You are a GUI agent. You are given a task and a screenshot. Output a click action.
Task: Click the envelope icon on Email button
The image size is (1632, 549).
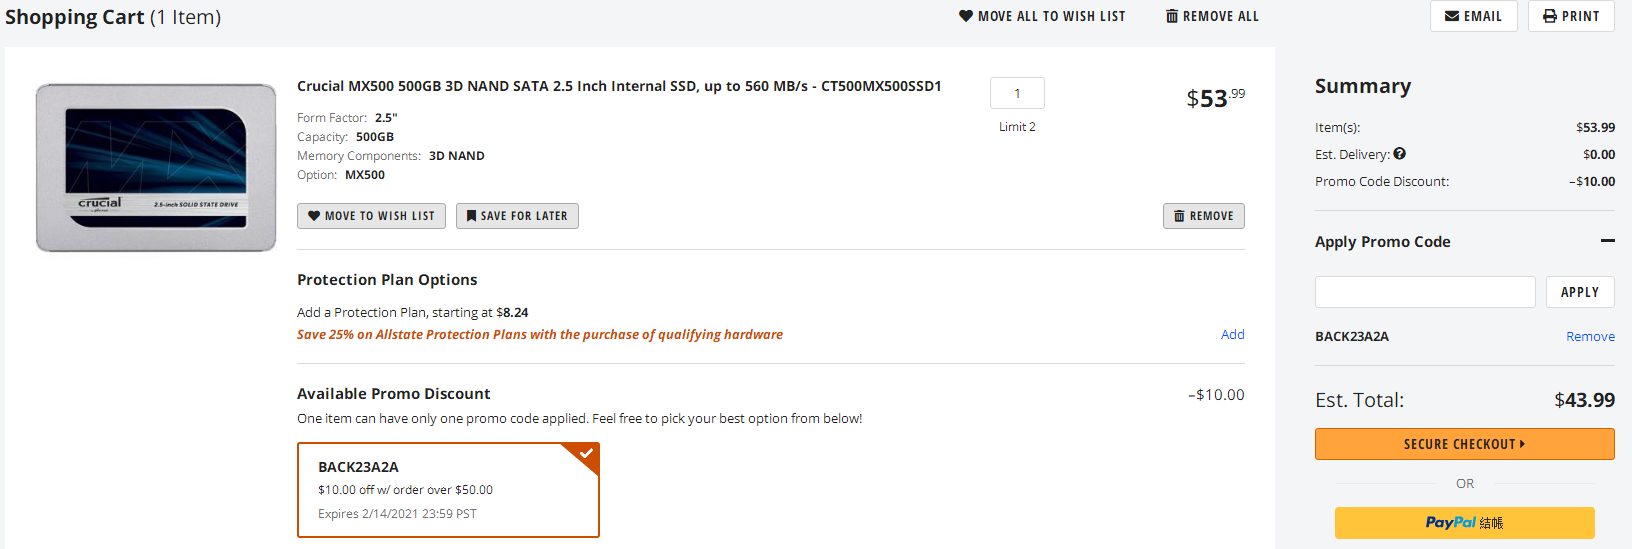tap(1452, 16)
